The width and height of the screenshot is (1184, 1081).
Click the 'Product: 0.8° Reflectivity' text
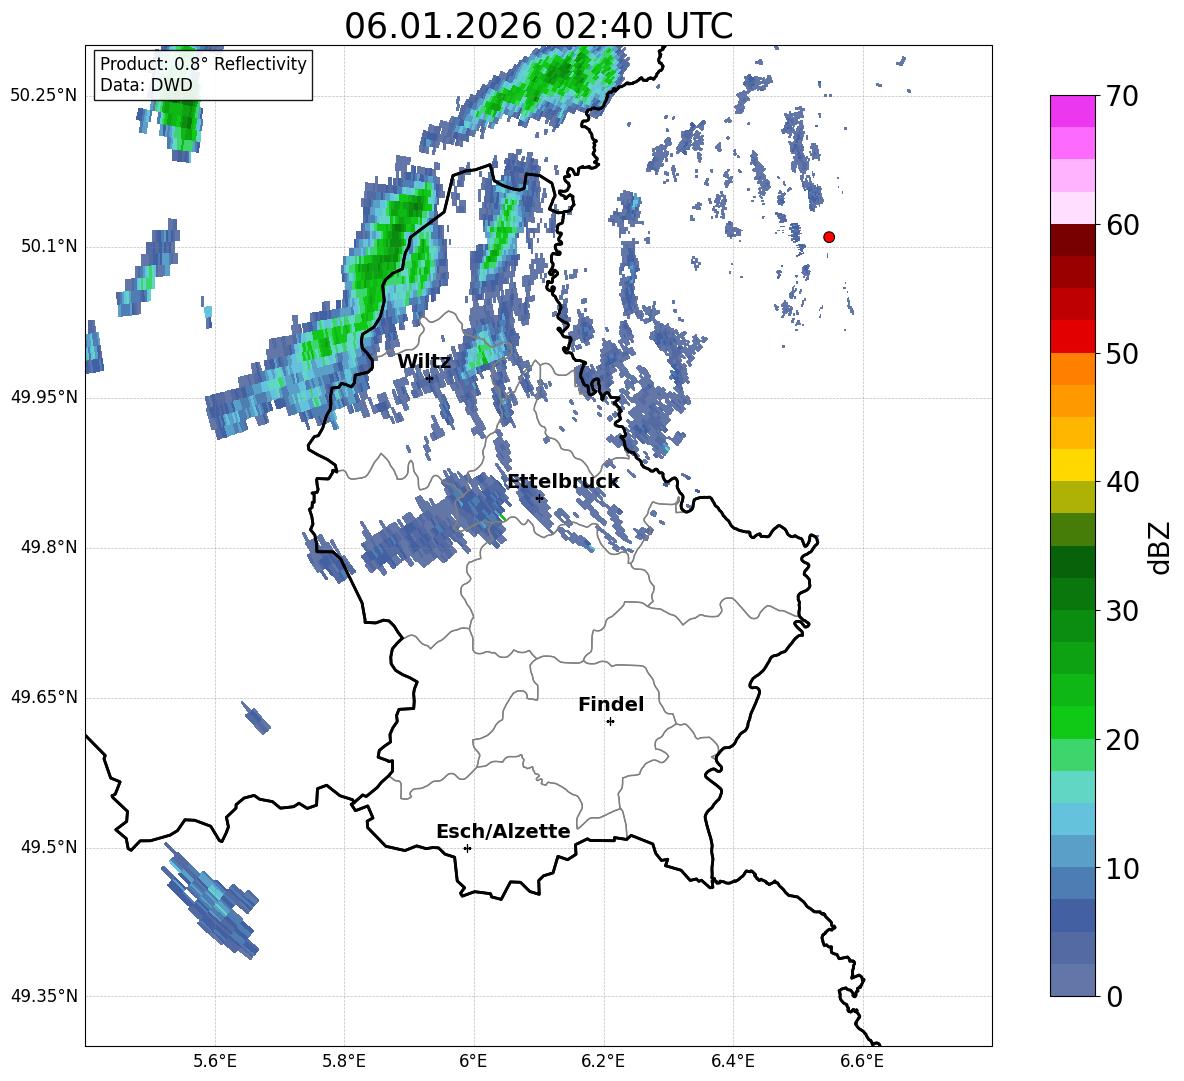(203, 64)
